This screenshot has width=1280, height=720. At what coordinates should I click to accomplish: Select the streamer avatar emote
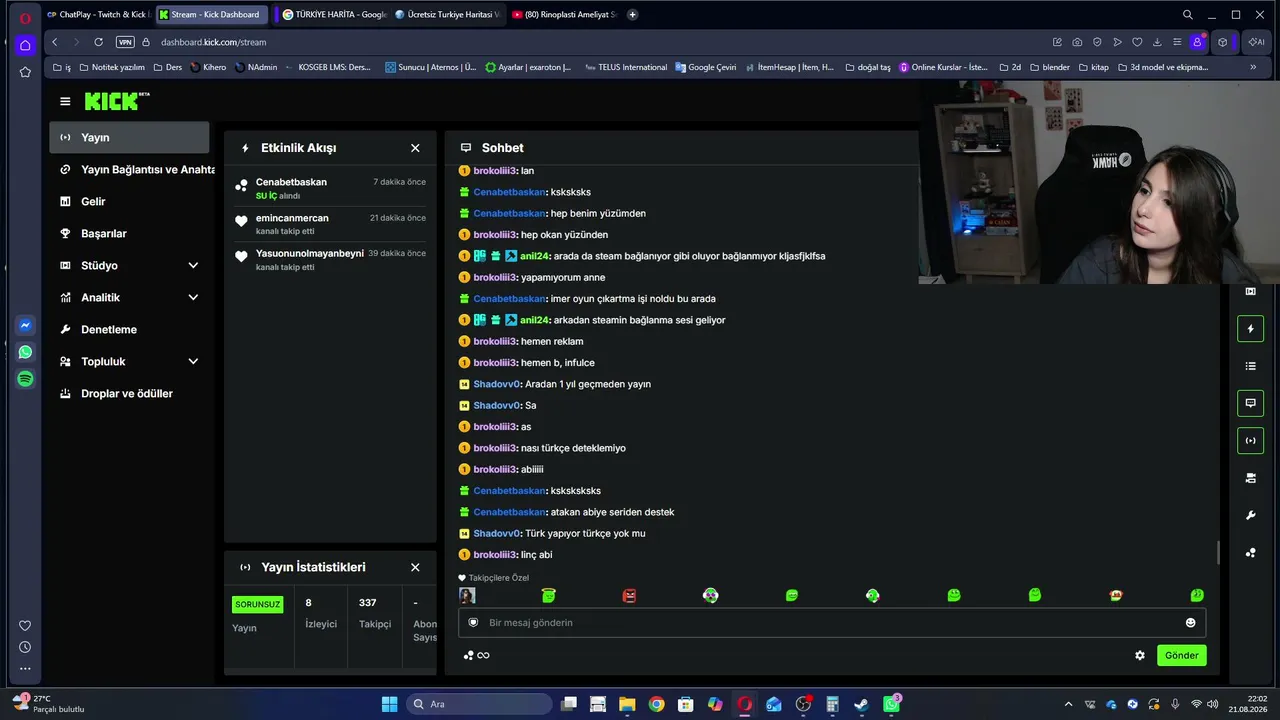[467, 595]
